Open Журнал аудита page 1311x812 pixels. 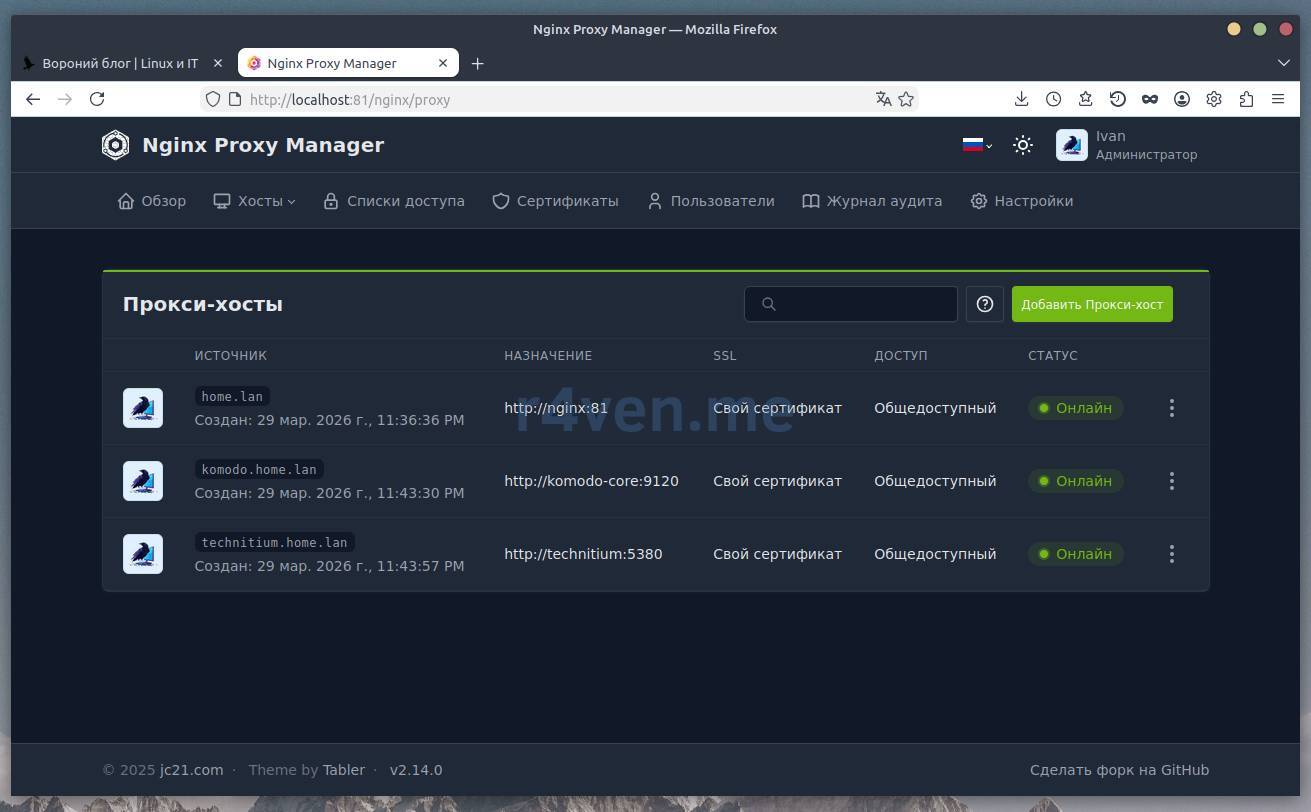[x=872, y=201]
